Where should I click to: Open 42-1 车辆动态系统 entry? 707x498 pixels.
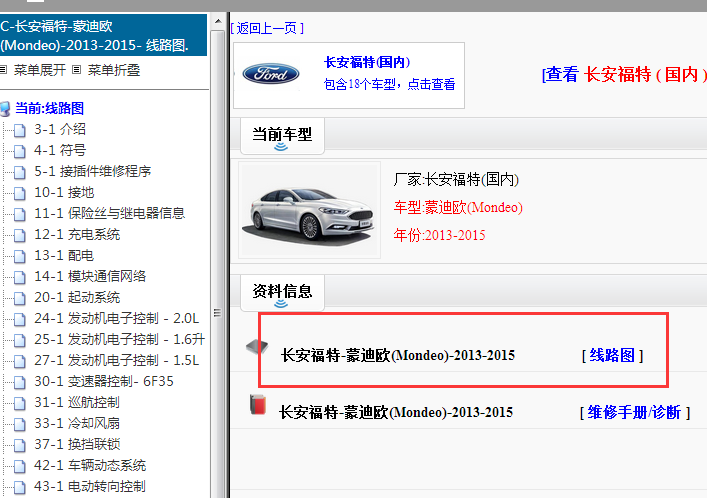90,466
